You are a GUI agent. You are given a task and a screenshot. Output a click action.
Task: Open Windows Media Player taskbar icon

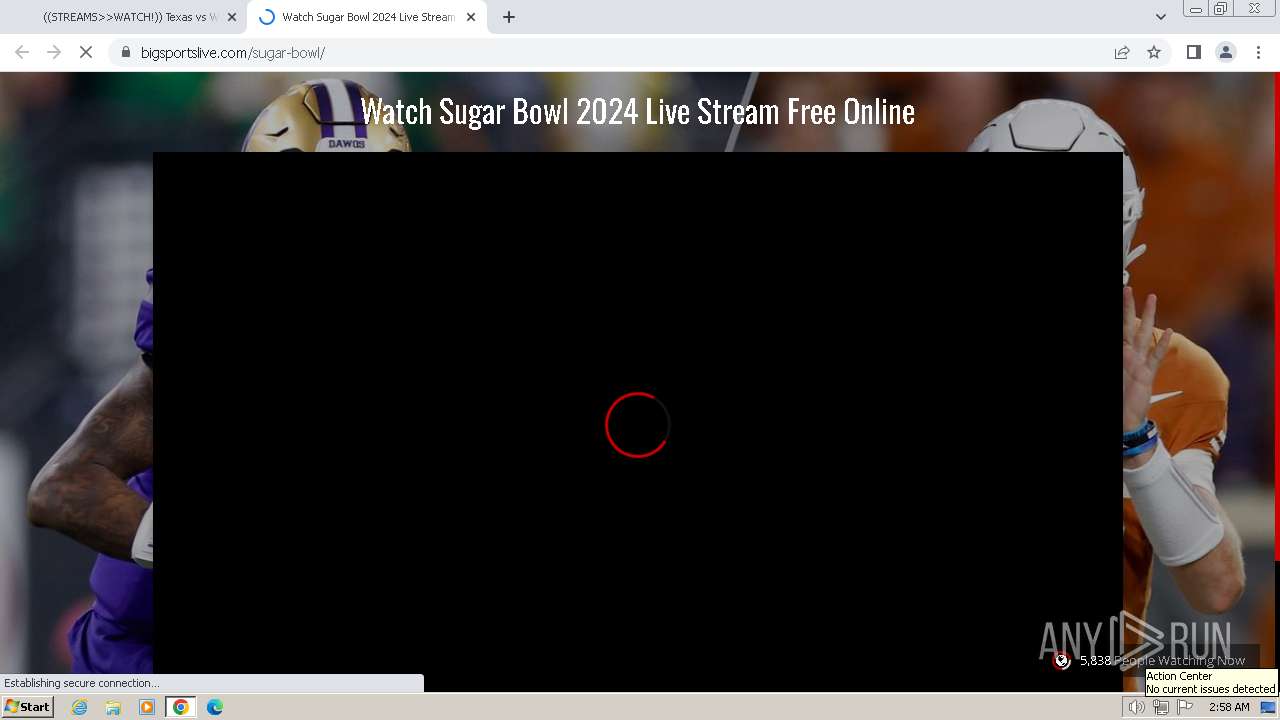pos(147,707)
